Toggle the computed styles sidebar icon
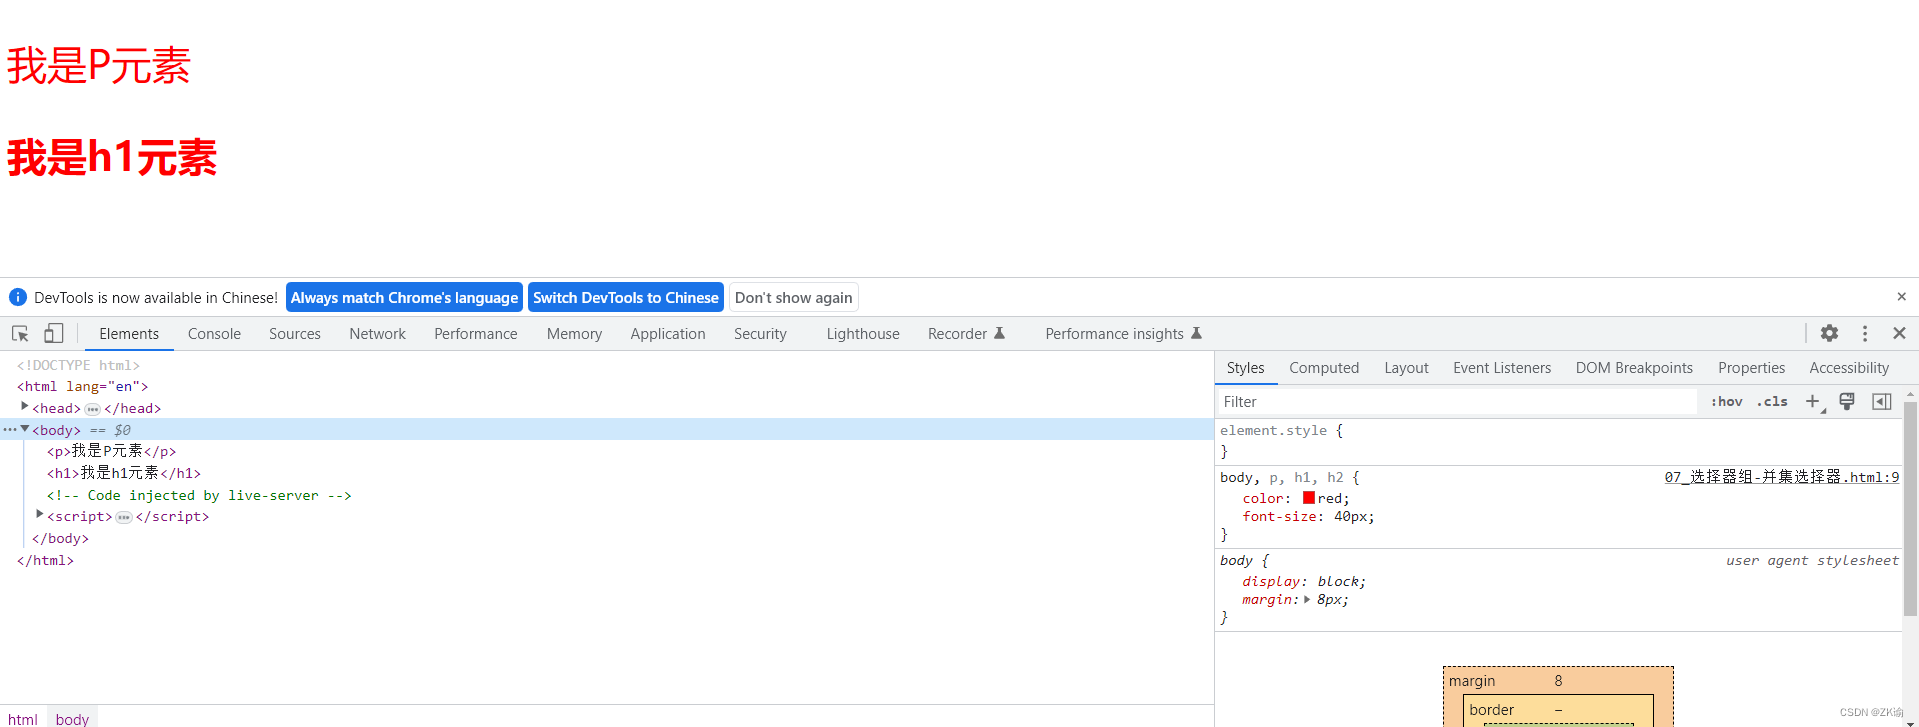The height and width of the screenshot is (727, 1919). click(1881, 401)
